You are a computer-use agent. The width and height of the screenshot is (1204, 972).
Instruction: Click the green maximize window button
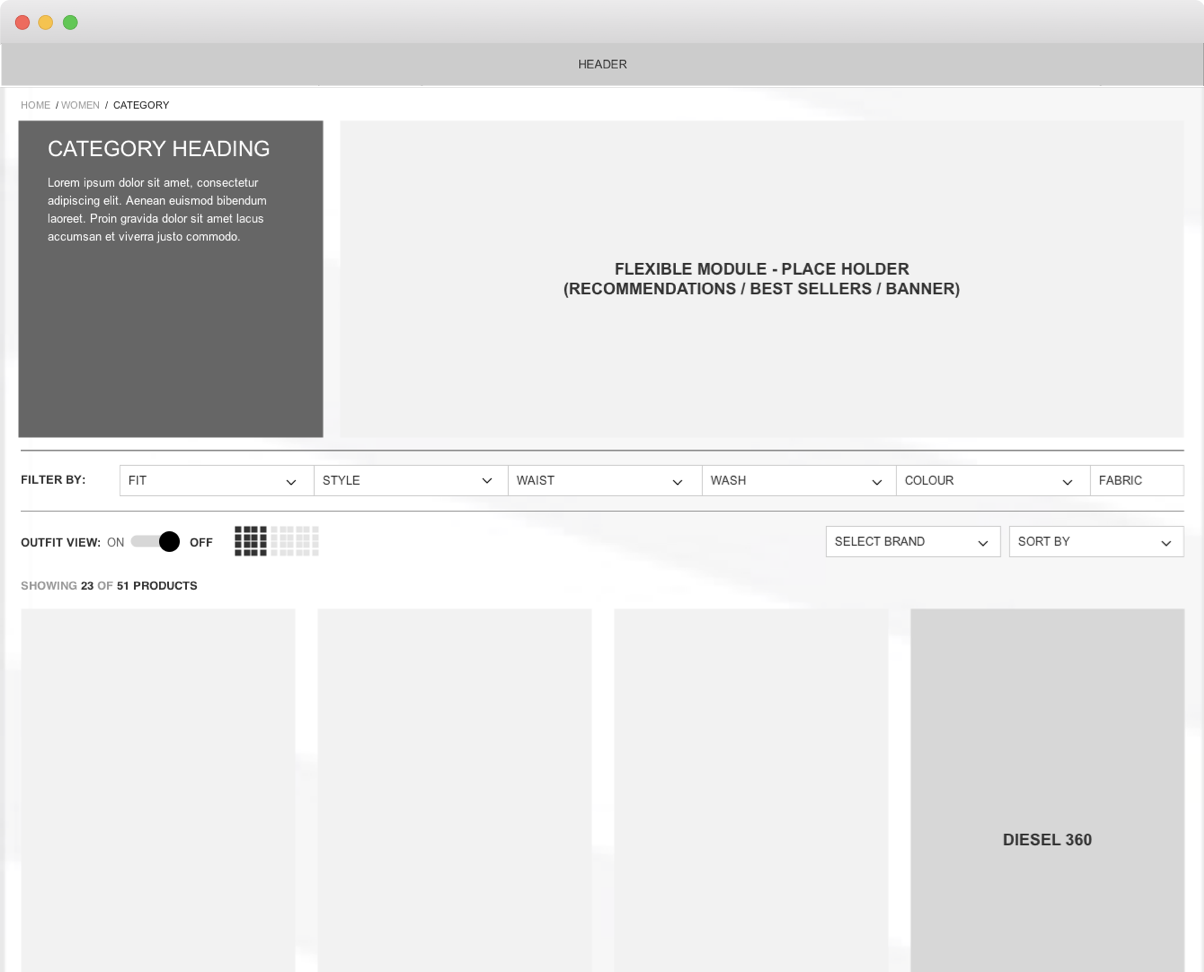tap(70, 22)
